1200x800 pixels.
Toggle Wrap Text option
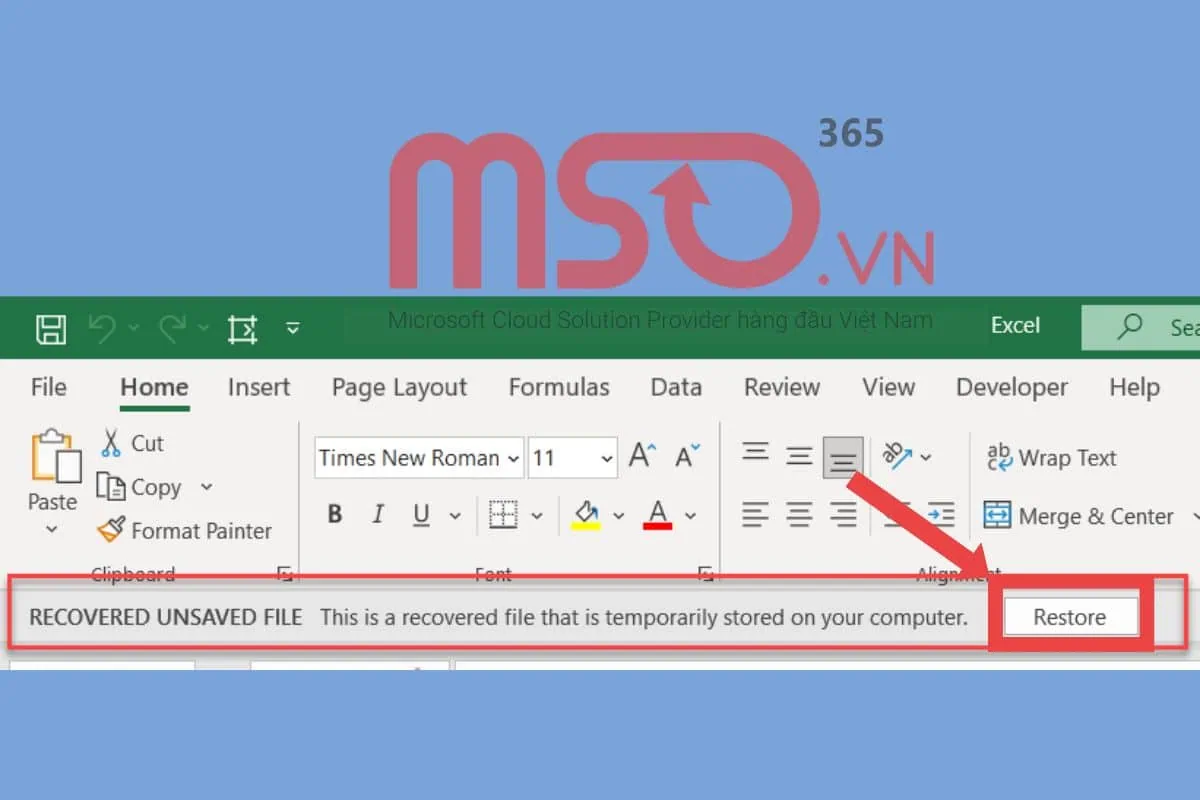[1050, 458]
